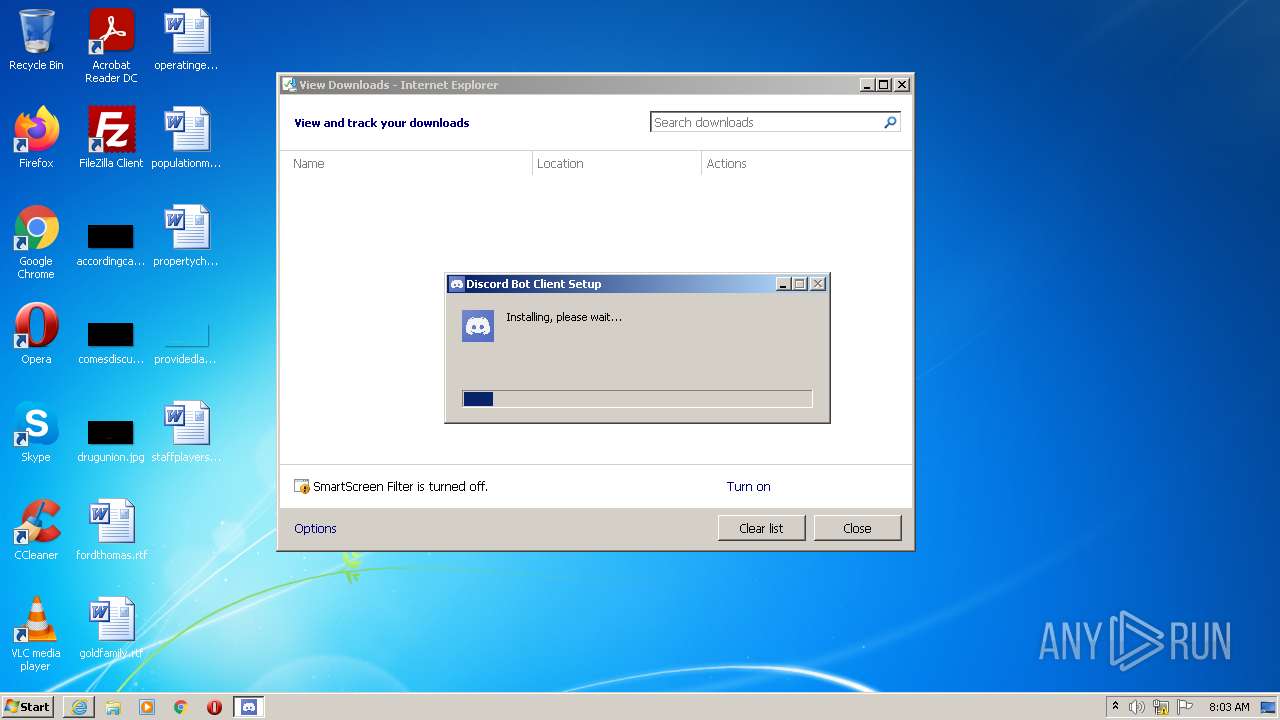Open Action Center flag tray icon
The height and width of the screenshot is (720, 1280).
(1185, 707)
